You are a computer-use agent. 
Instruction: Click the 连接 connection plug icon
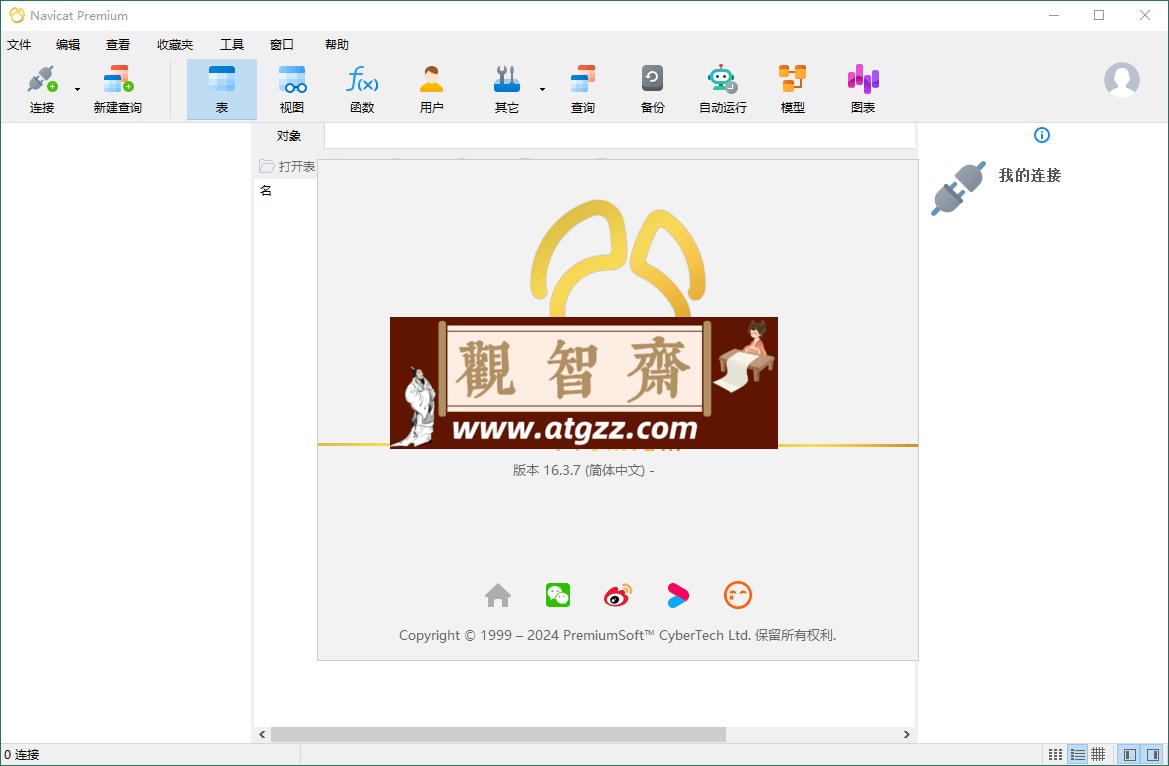pos(42,79)
